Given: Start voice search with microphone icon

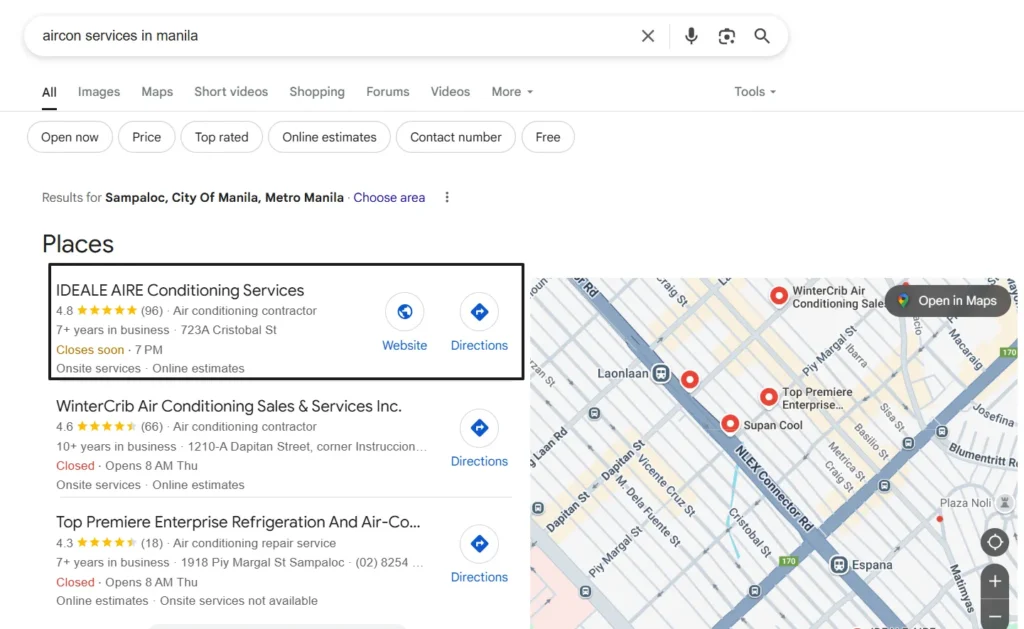Looking at the screenshot, I should click(691, 36).
